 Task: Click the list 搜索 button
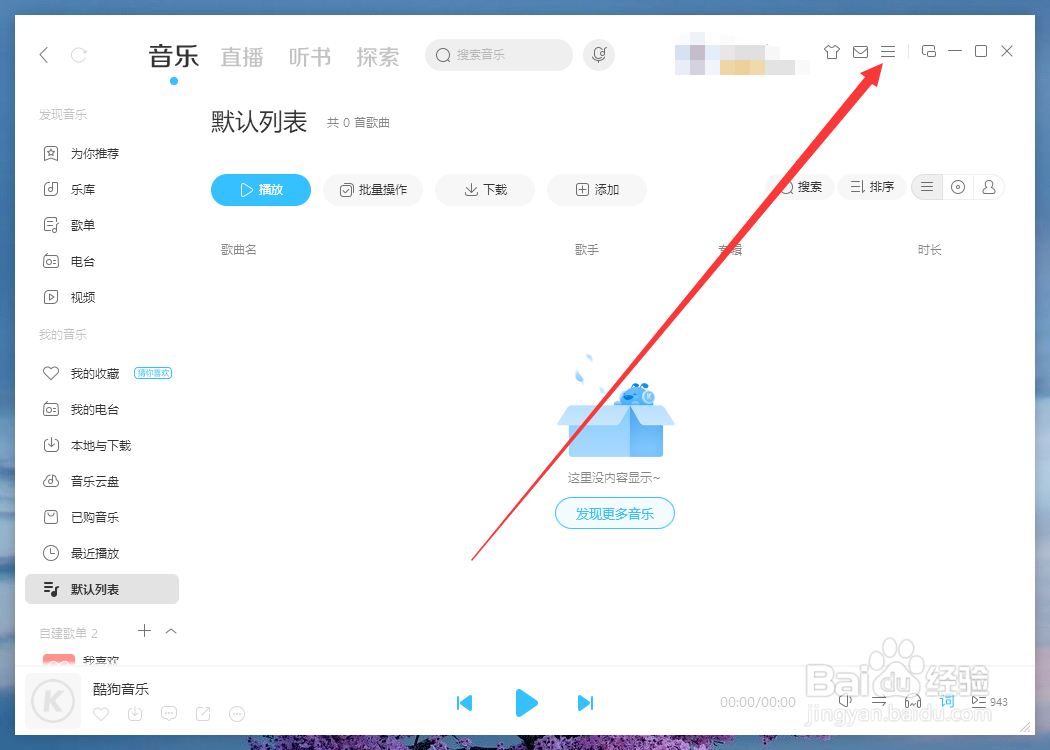point(800,188)
